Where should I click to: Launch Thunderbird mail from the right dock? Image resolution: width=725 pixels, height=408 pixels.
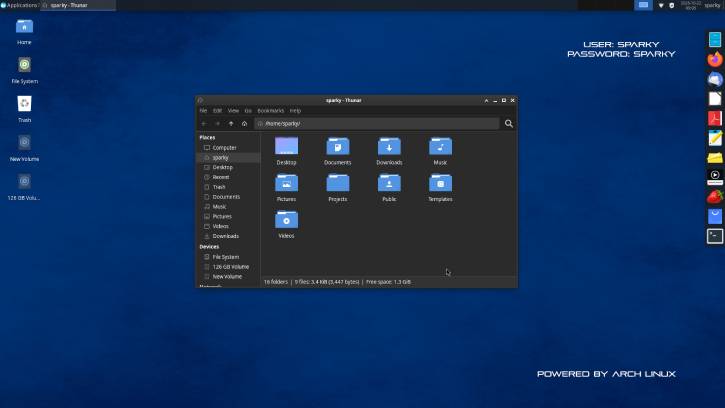pyautogui.click(x=715, y=80)
